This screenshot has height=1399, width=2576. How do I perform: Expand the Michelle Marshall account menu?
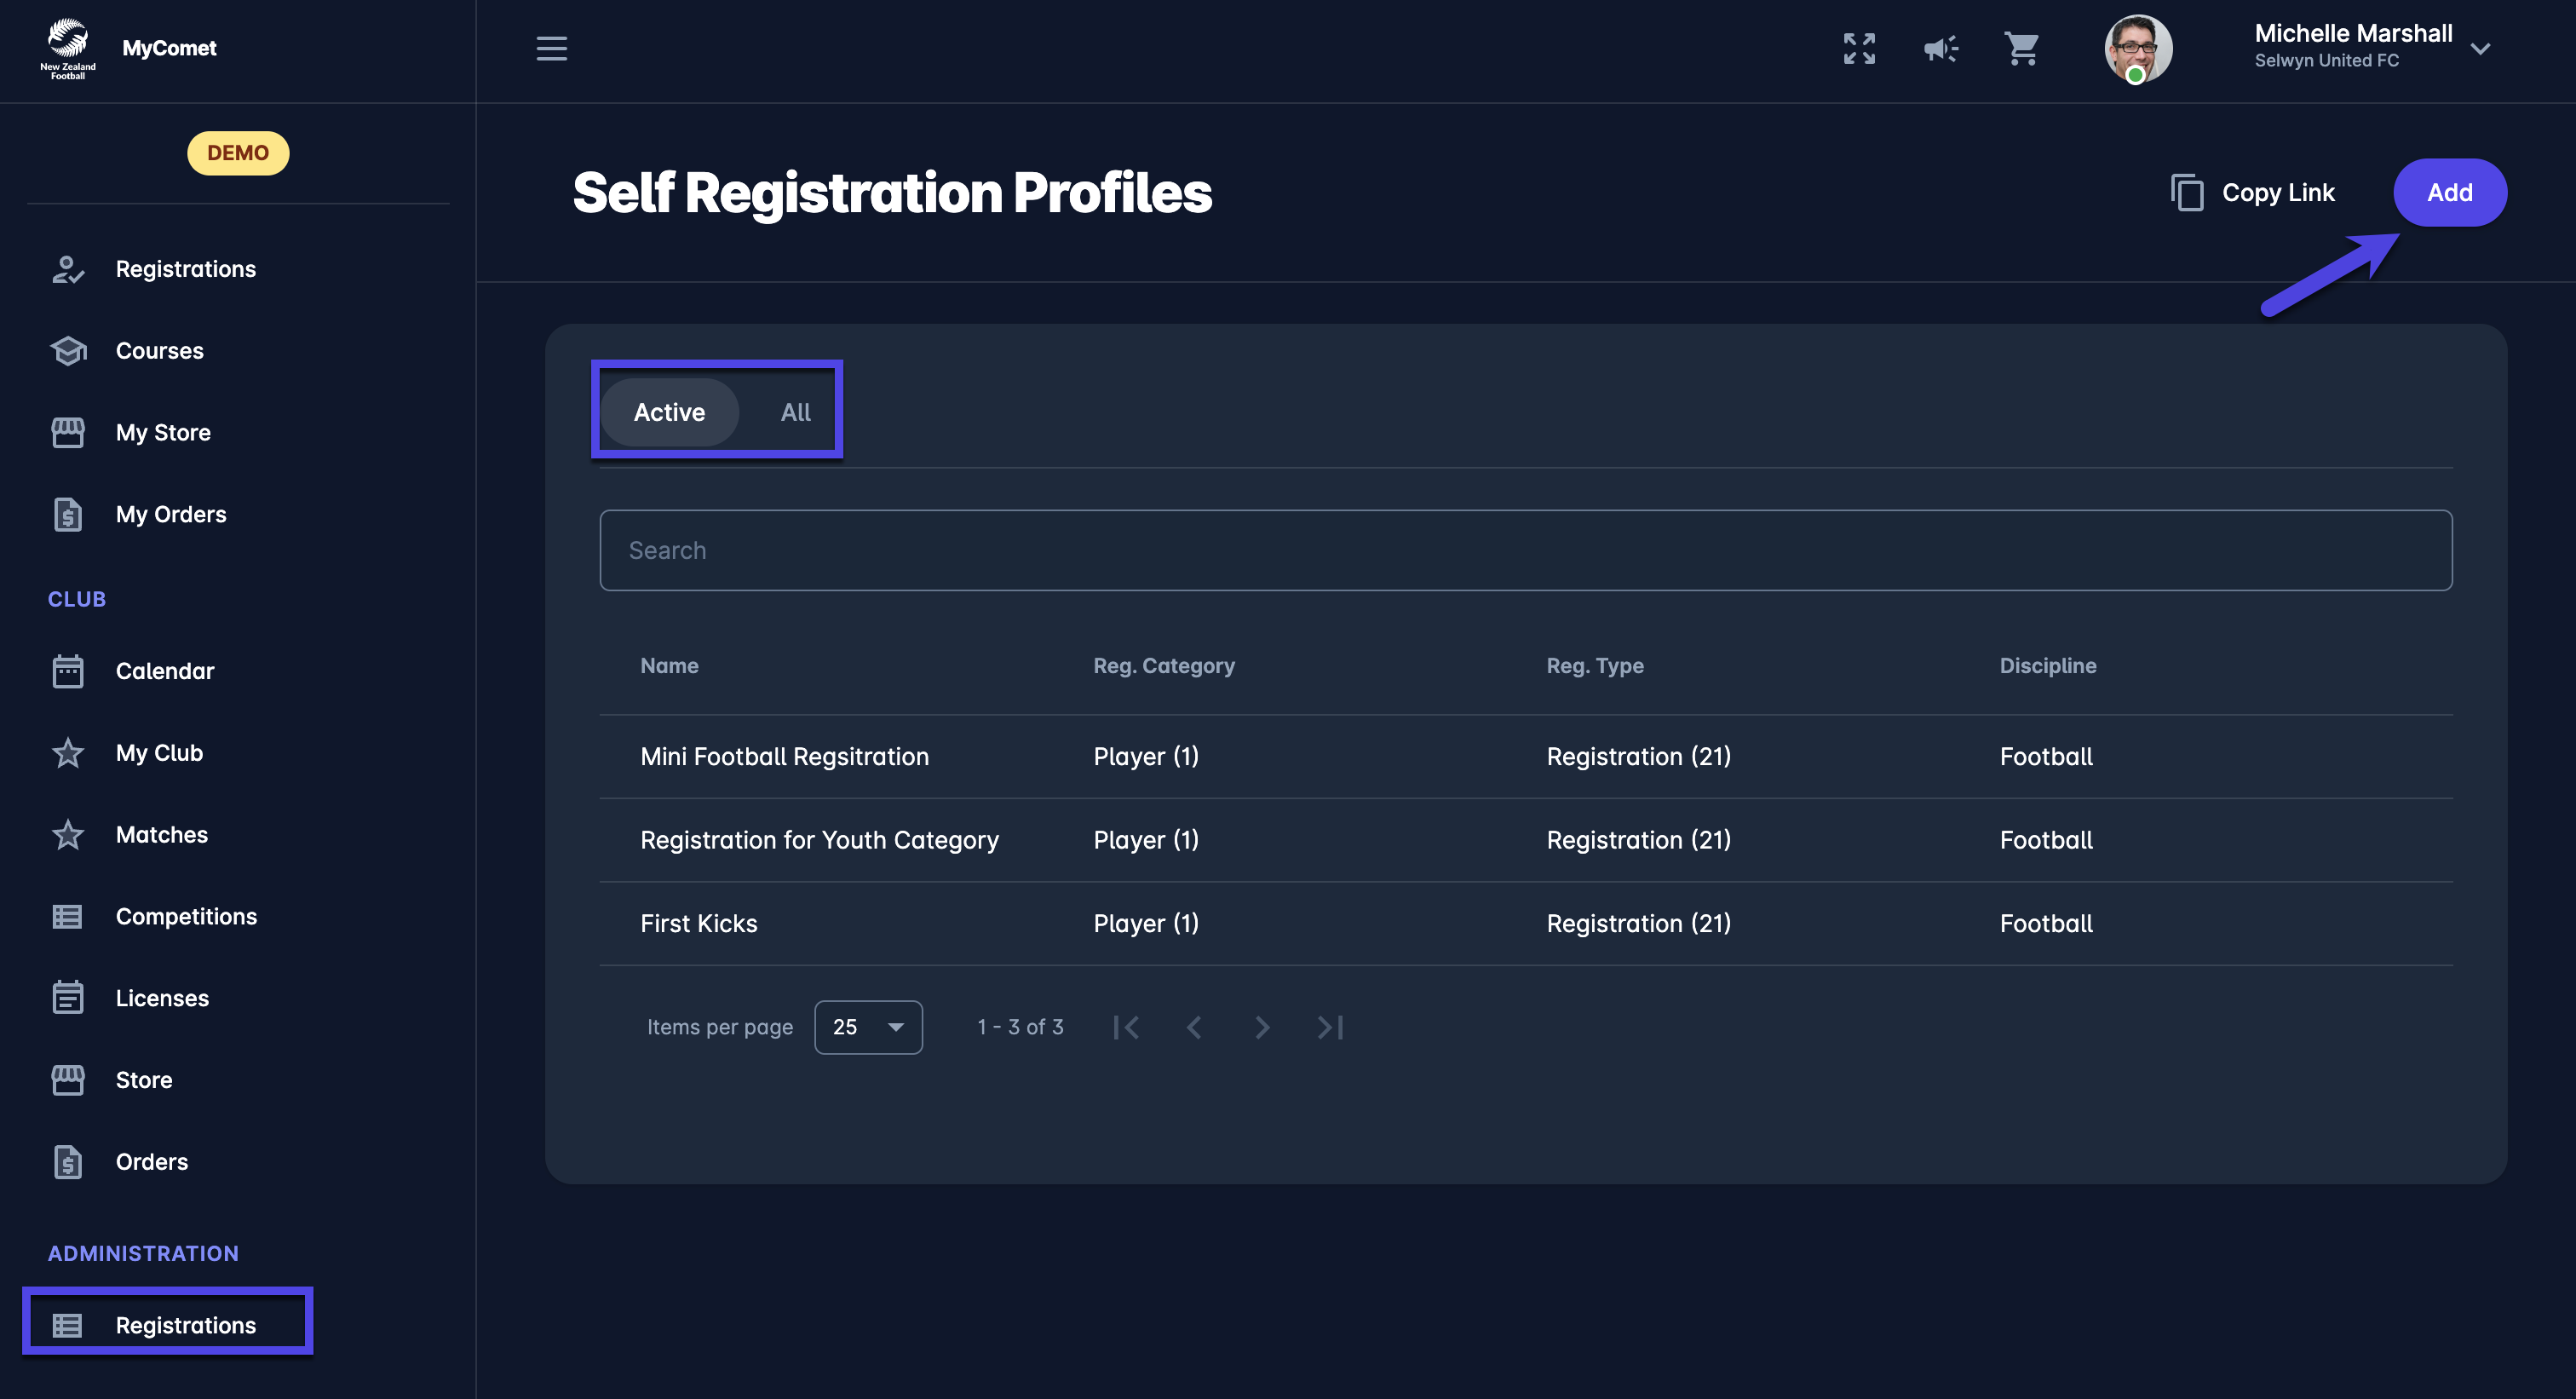(2481, 48)
